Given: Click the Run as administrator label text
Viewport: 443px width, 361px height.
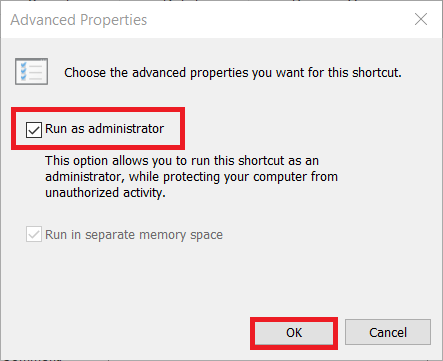Looking at the screenshot, I should tap(104, 129).
